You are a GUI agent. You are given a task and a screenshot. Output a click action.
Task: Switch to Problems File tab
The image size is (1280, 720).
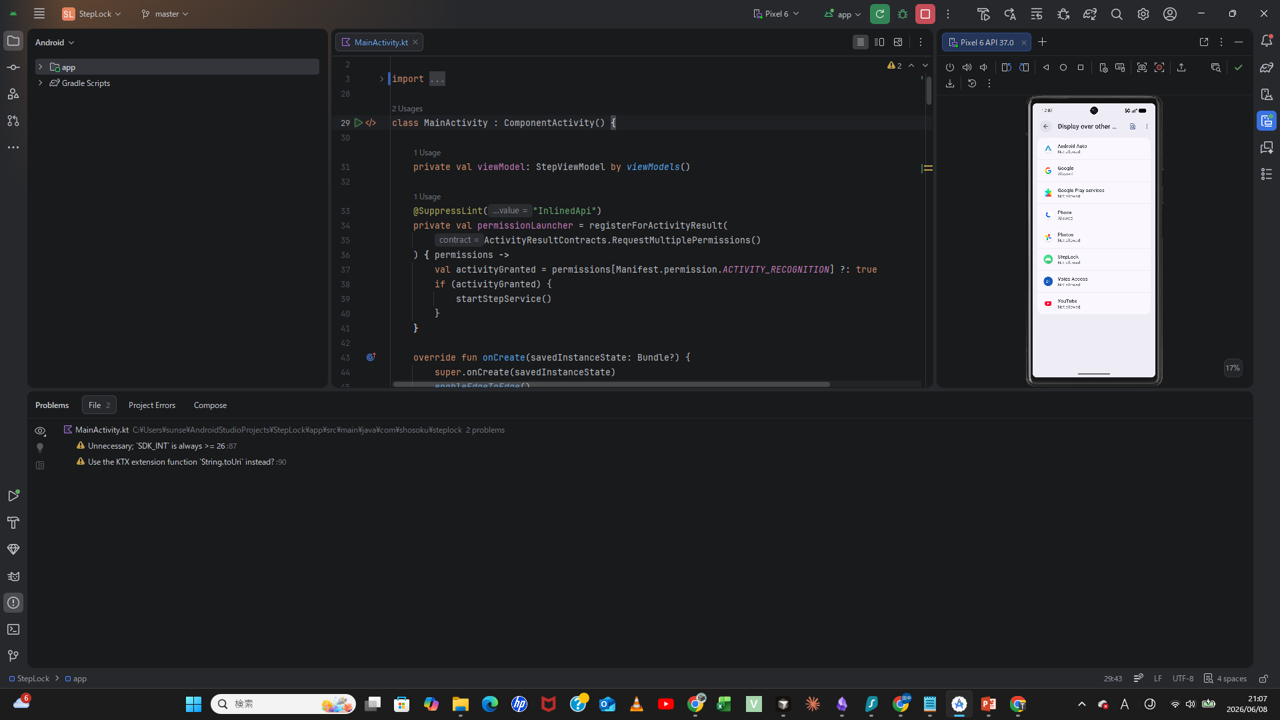click(x=98, y=405)
